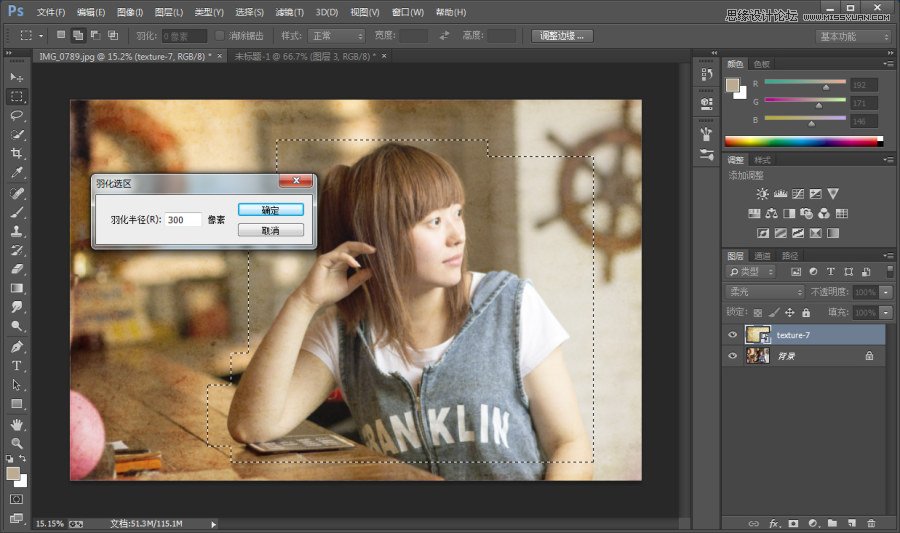Select the Eraser tool

coord(16,269)
